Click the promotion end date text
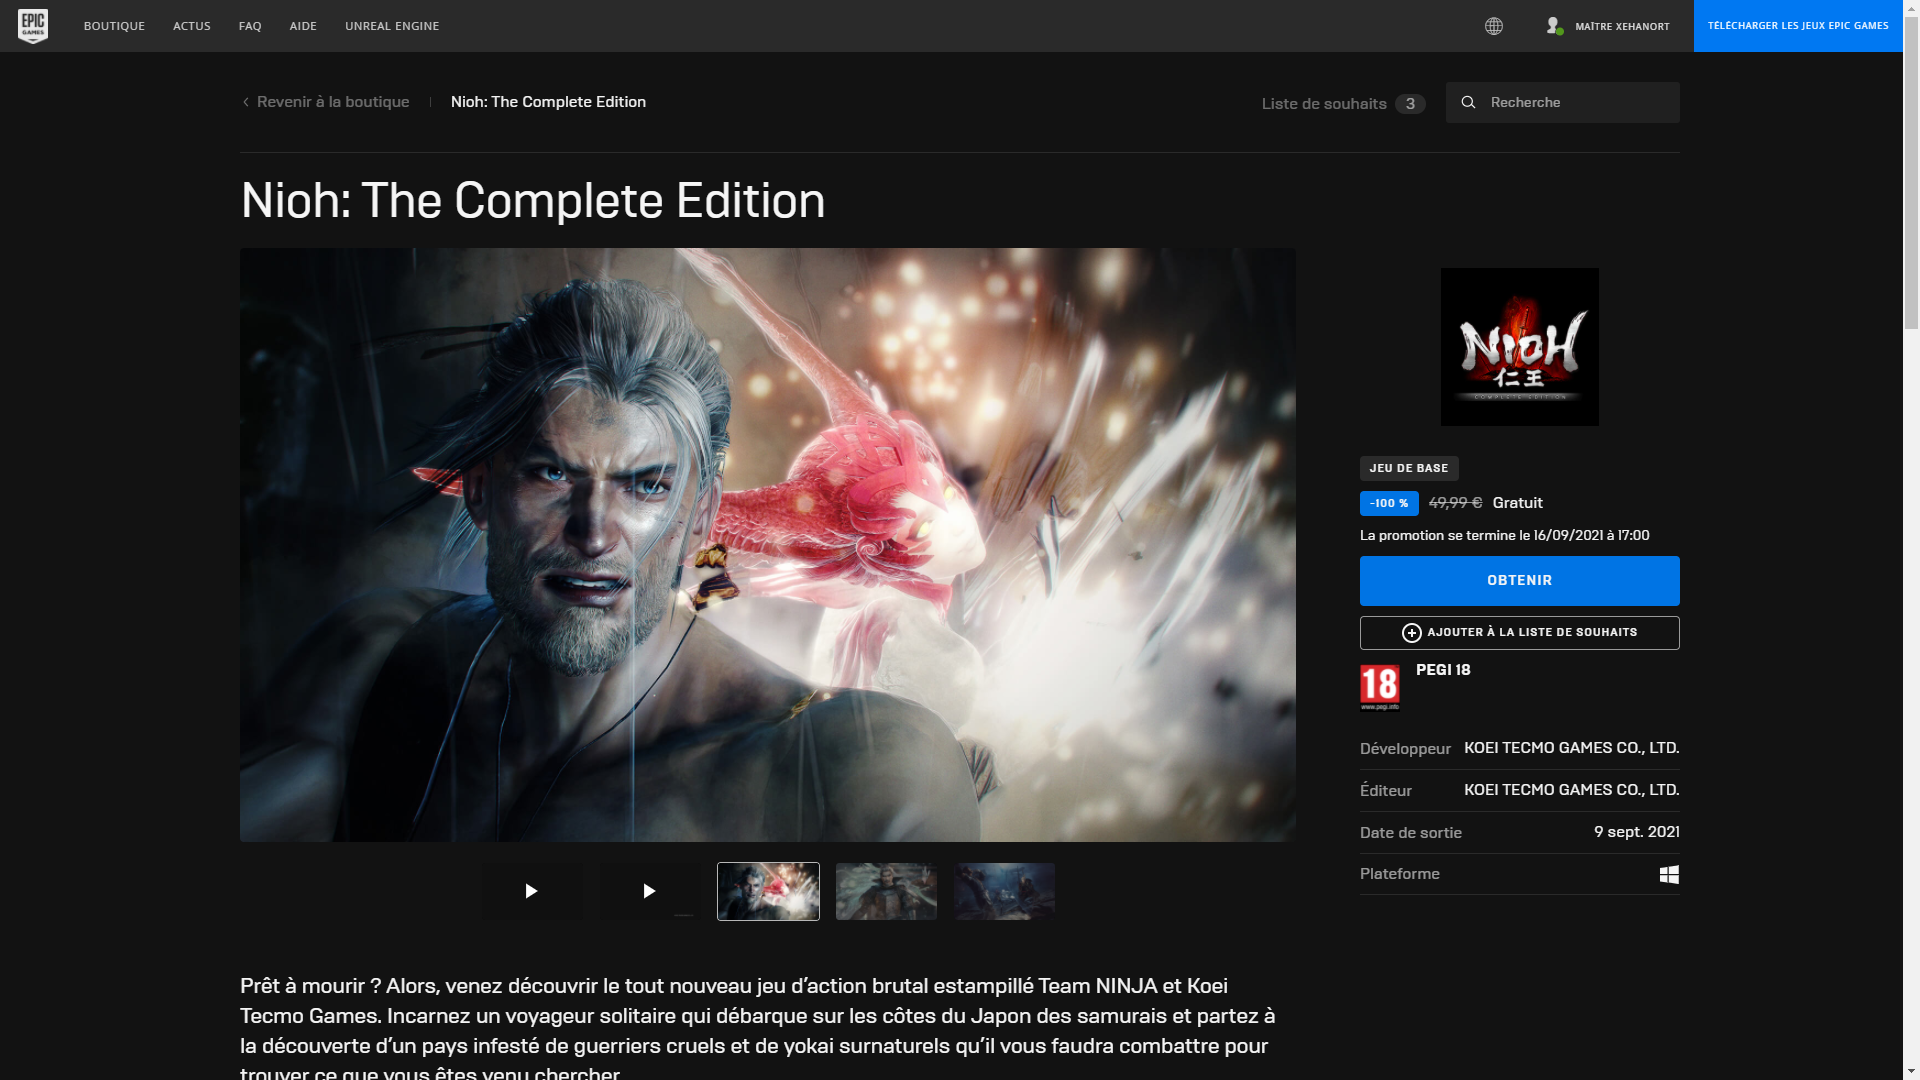1920x1080 pixels. 1505,536
